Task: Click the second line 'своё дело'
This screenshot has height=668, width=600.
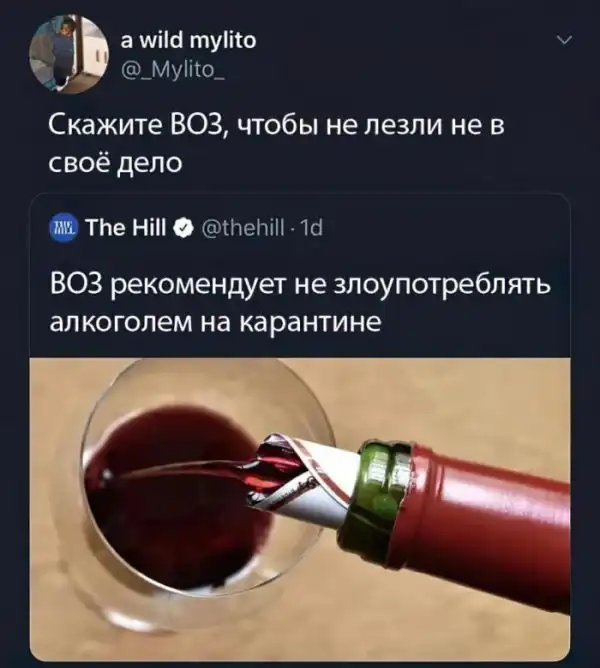Action: point(115,163)
